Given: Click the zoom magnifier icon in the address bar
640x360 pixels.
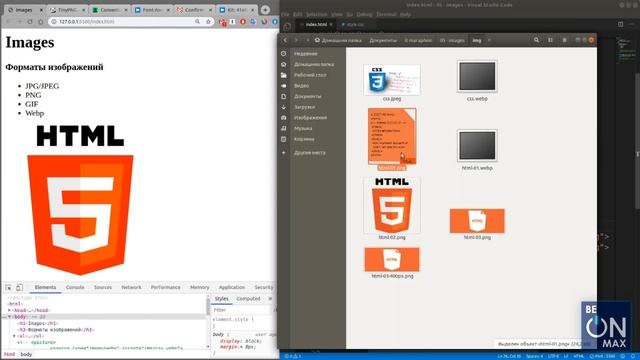Looking at the screenshot, I should 198,22.
